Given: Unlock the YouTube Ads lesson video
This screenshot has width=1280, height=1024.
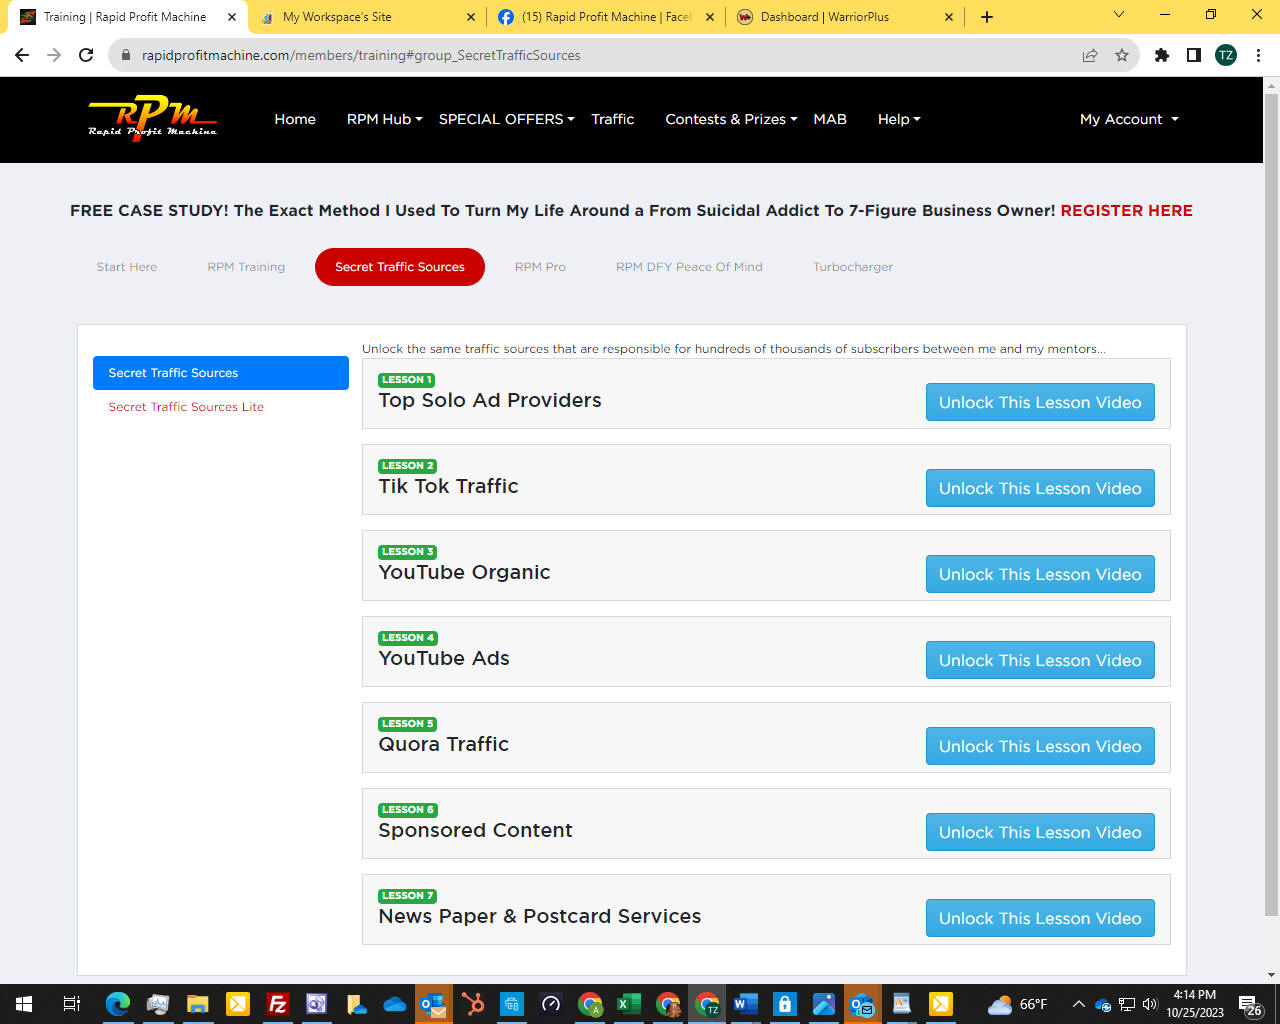Looking at the screenshot, I should coord(1040,660).
